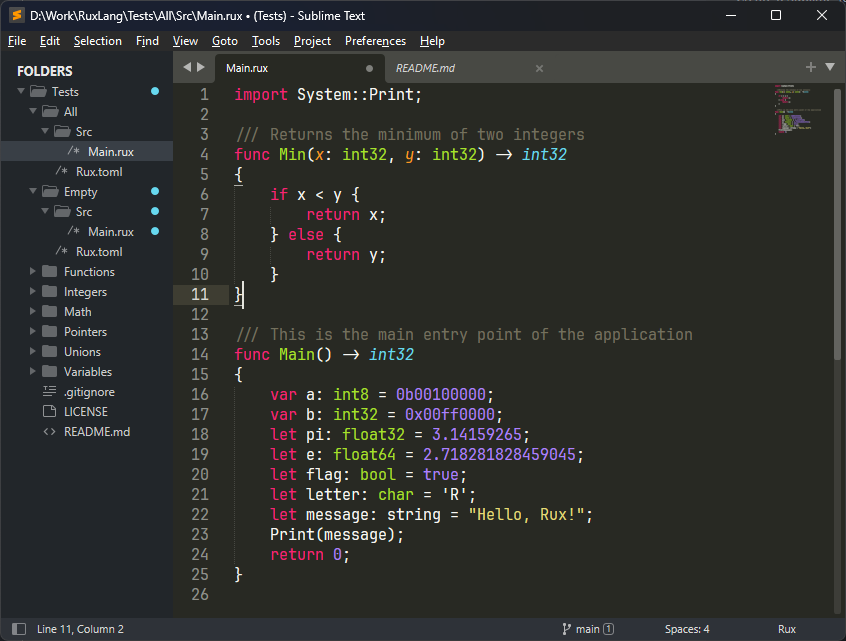Open Main.rux under All/Src in sidebar

[111, 152]
